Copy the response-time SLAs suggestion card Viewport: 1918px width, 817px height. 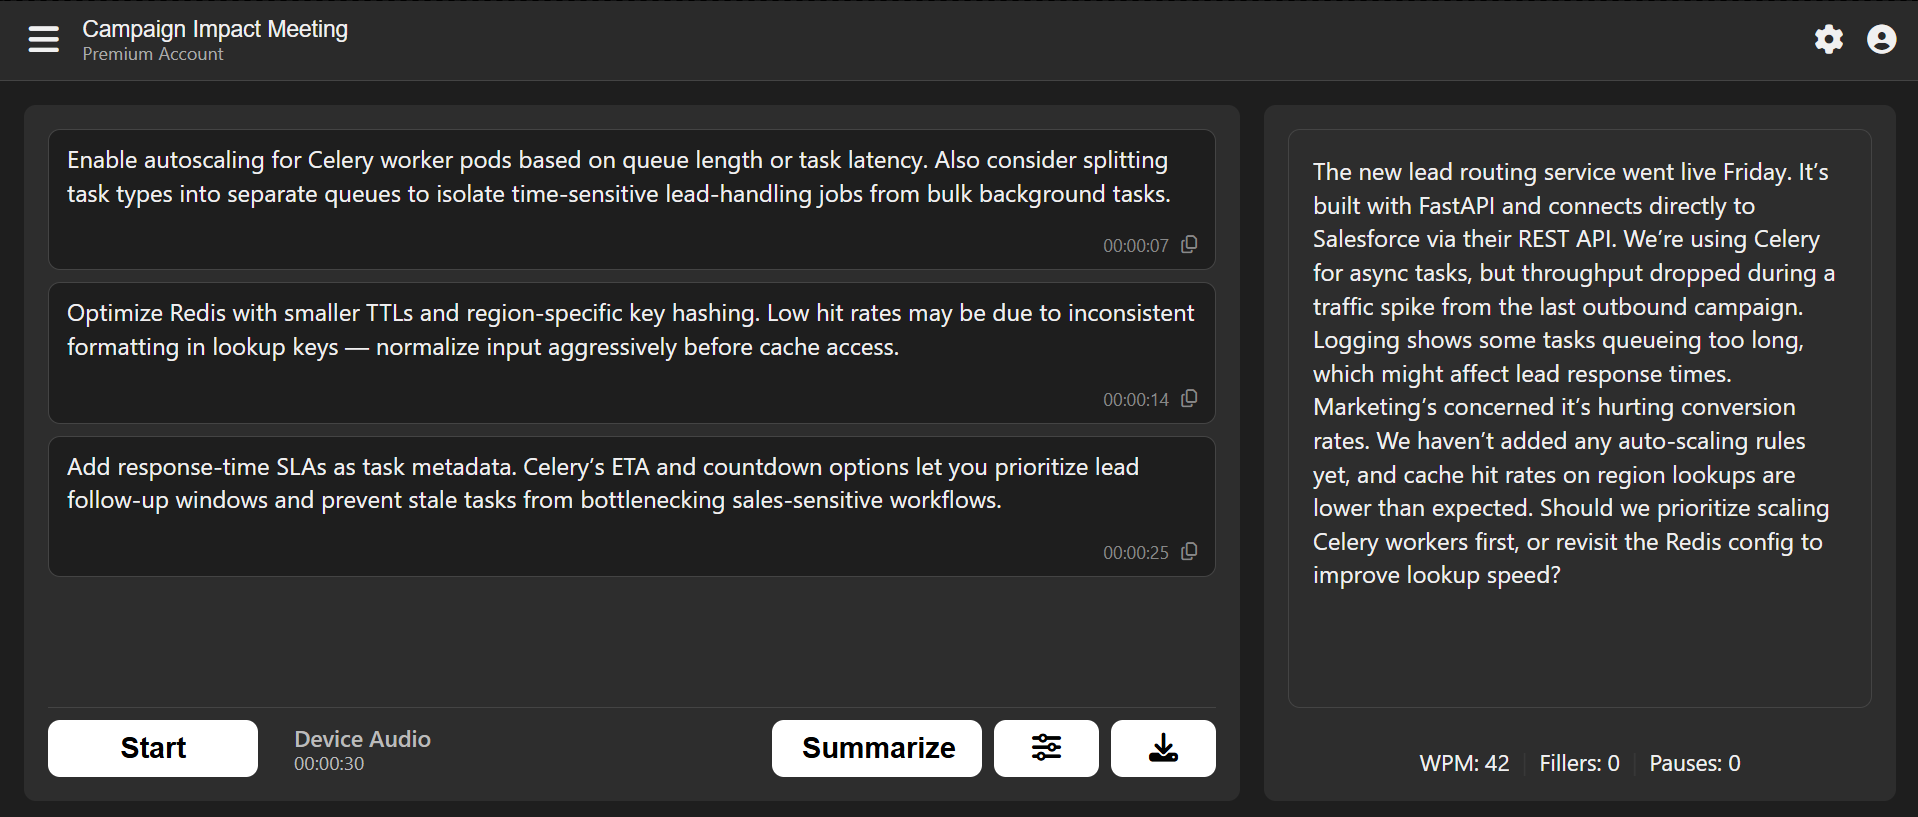pos(1189,552)
